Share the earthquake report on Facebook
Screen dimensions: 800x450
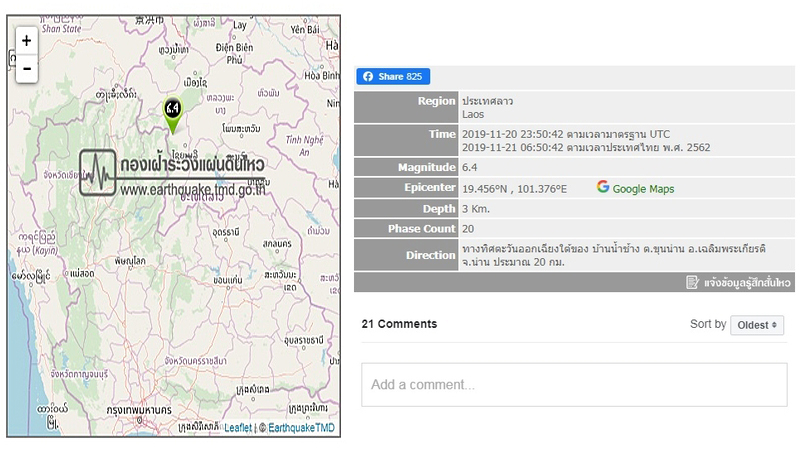[x=393, y=76]
